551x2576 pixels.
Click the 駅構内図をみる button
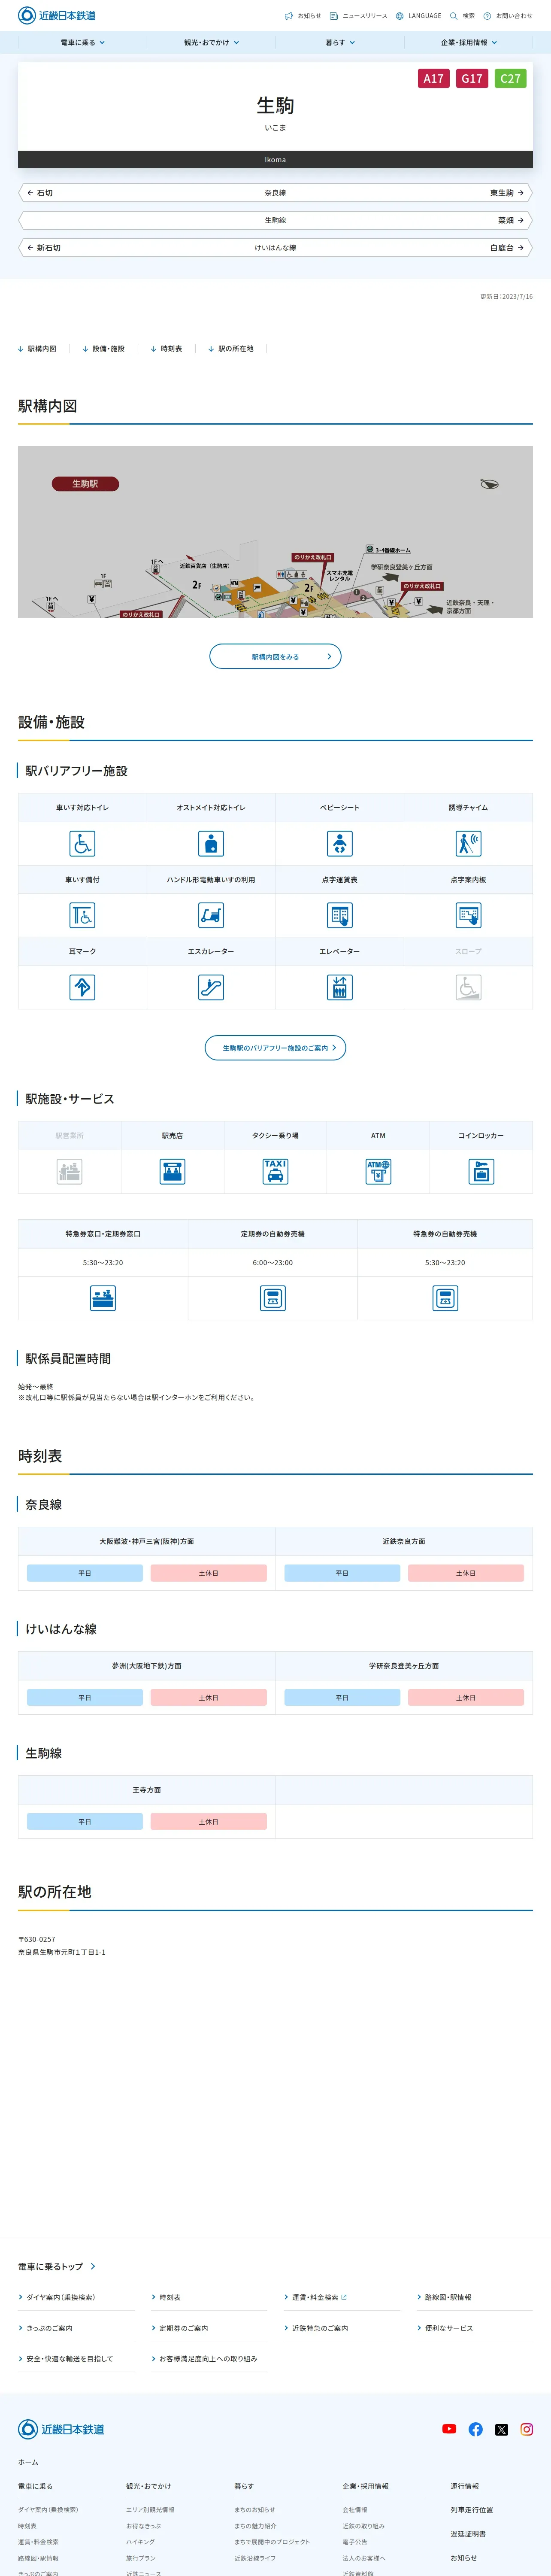(275, 656)
